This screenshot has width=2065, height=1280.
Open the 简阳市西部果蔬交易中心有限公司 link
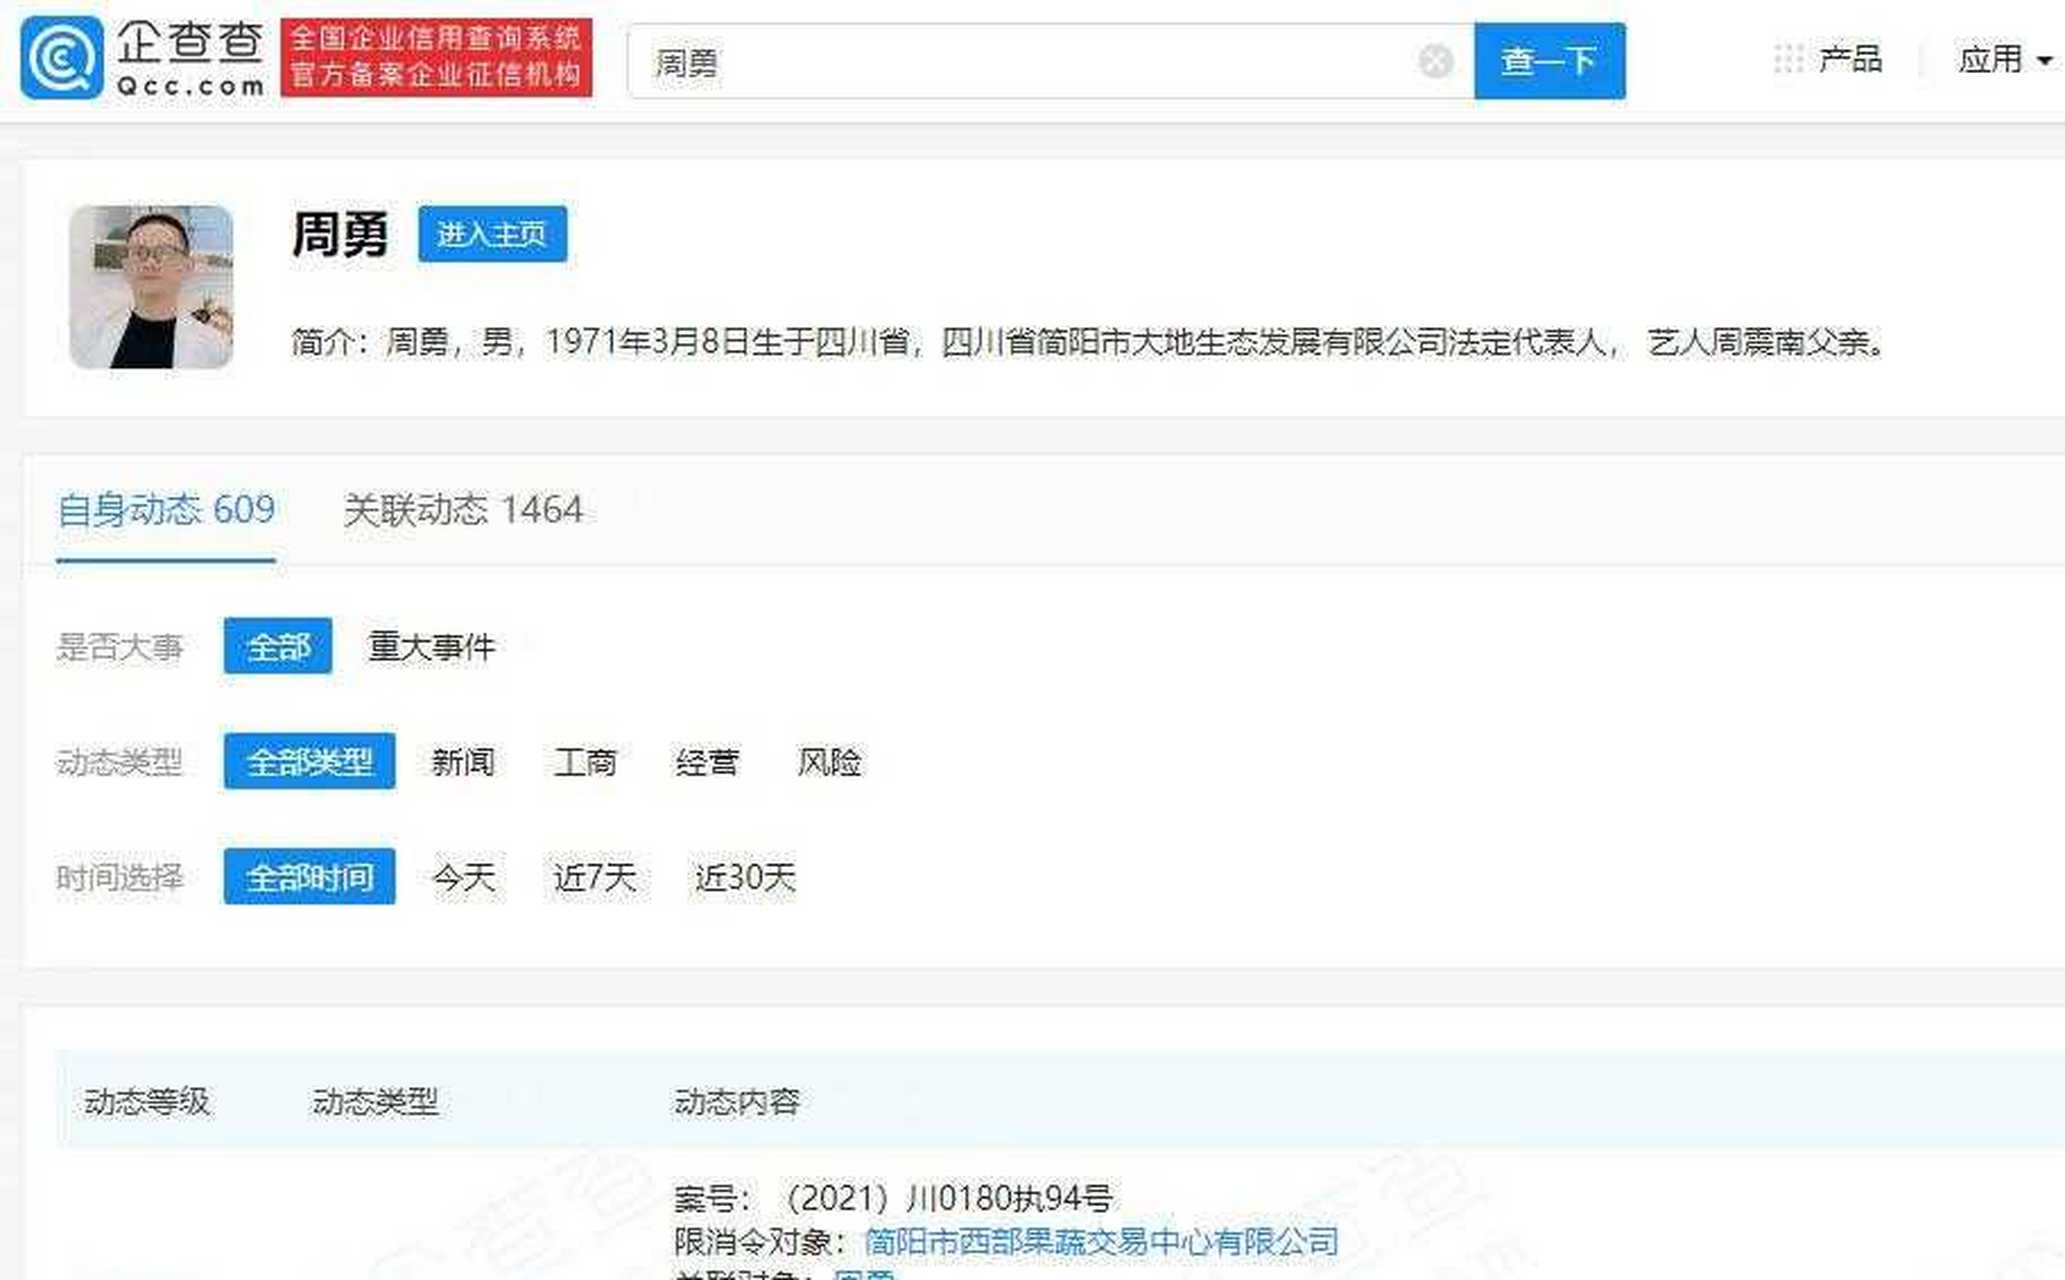tap(1101, 1242)
